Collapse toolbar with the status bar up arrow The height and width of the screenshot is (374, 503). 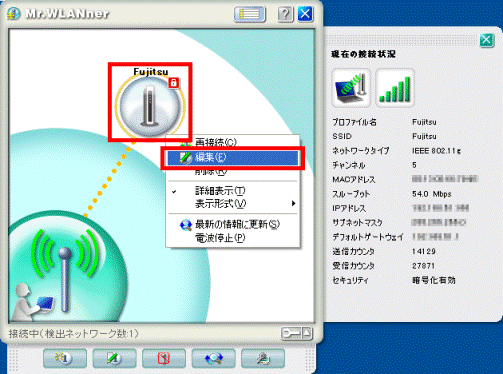307,333
